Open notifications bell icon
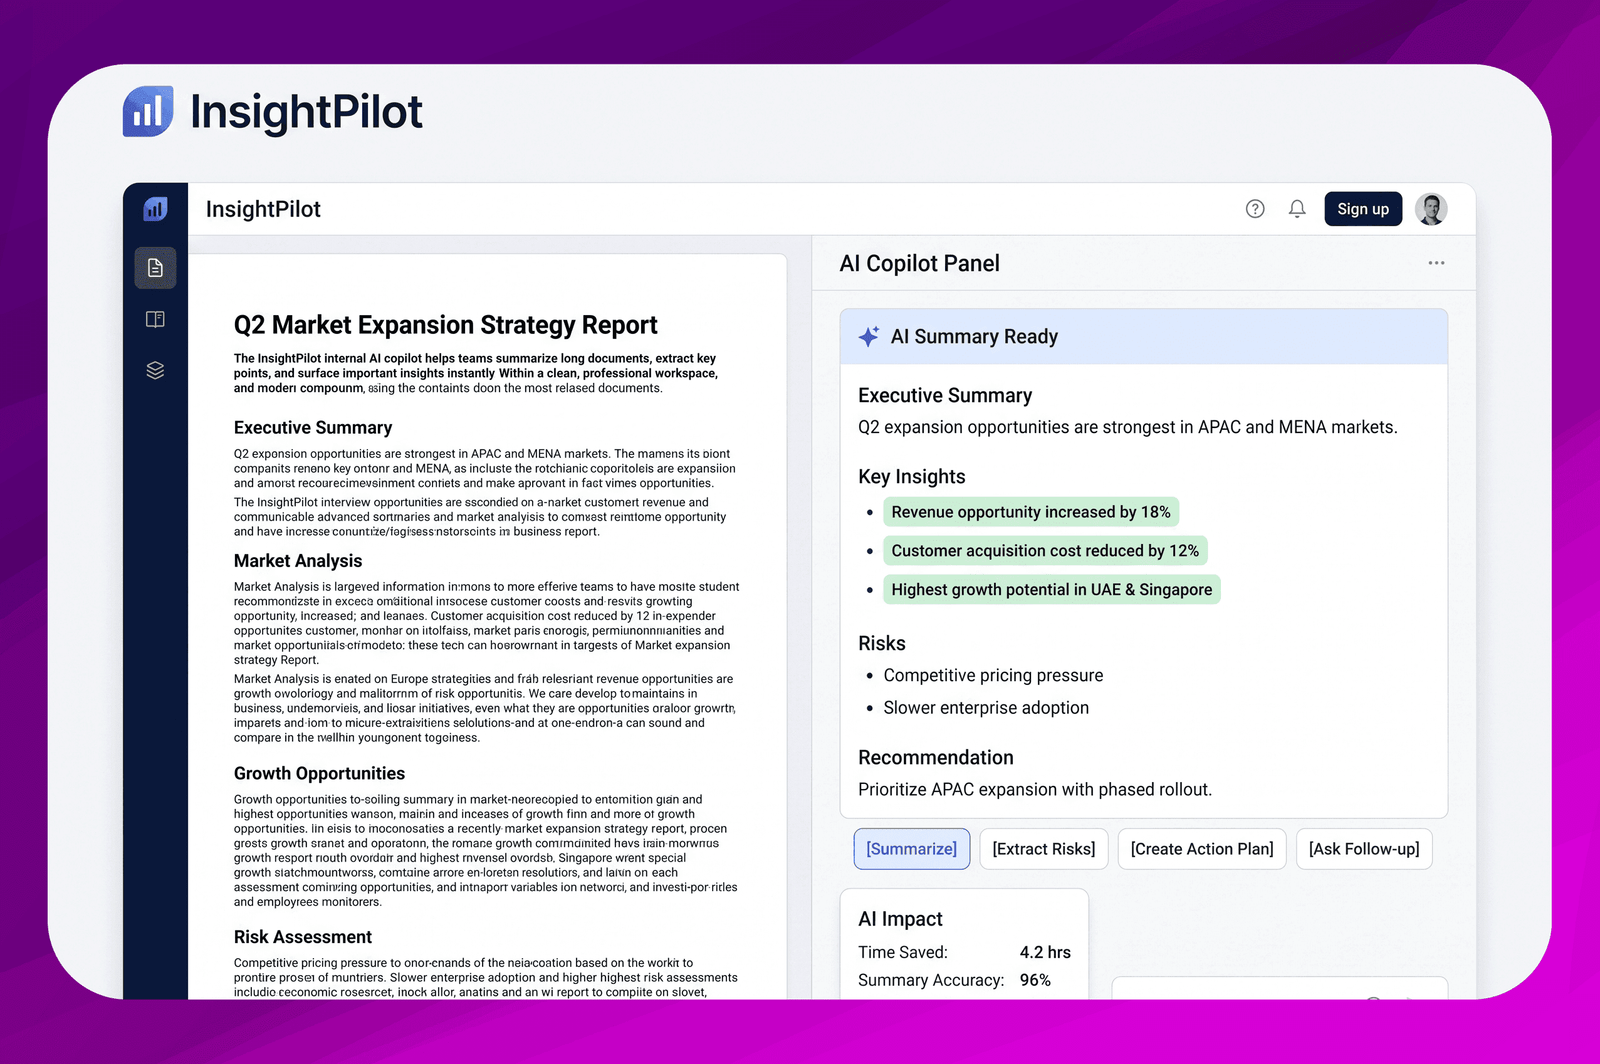The height and width of the screenshot is (1064, 1600). pos(1297,209)
